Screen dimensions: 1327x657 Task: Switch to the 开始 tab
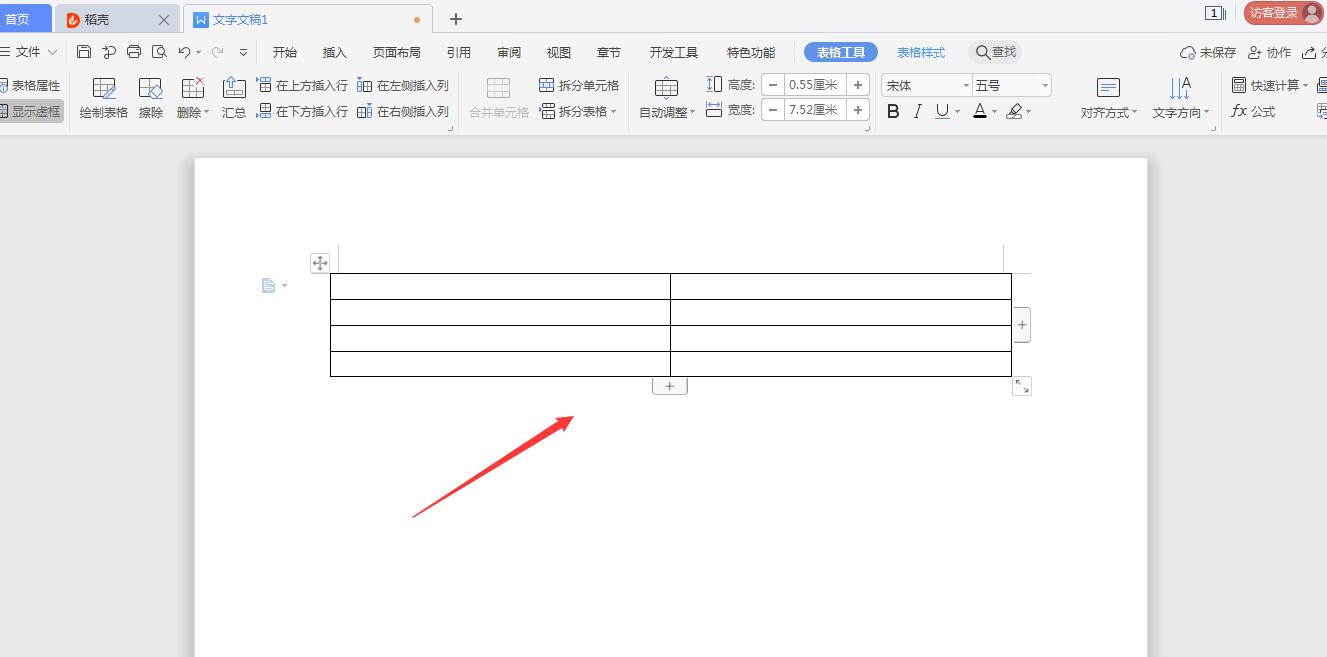285,52
